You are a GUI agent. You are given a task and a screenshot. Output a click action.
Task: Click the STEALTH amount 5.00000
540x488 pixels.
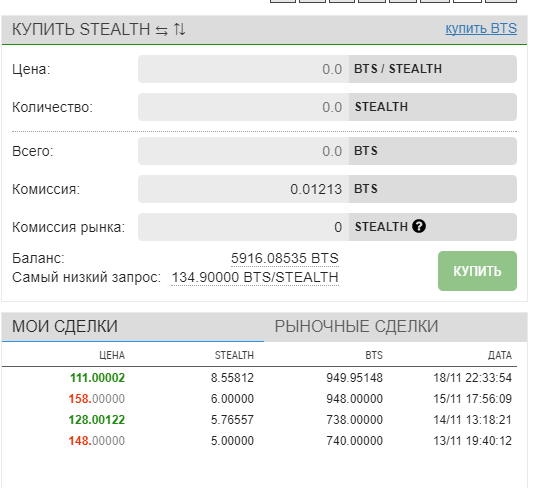[x=232, y=441]
